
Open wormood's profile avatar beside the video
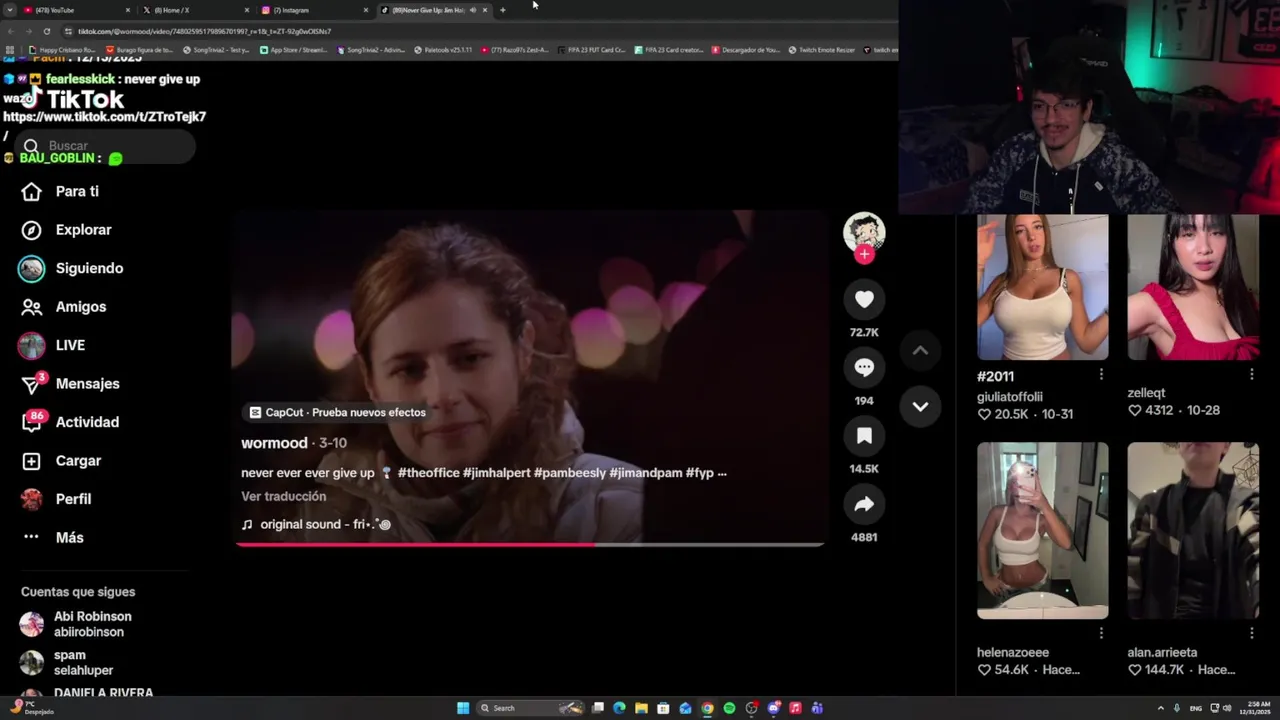pos(864,232)
